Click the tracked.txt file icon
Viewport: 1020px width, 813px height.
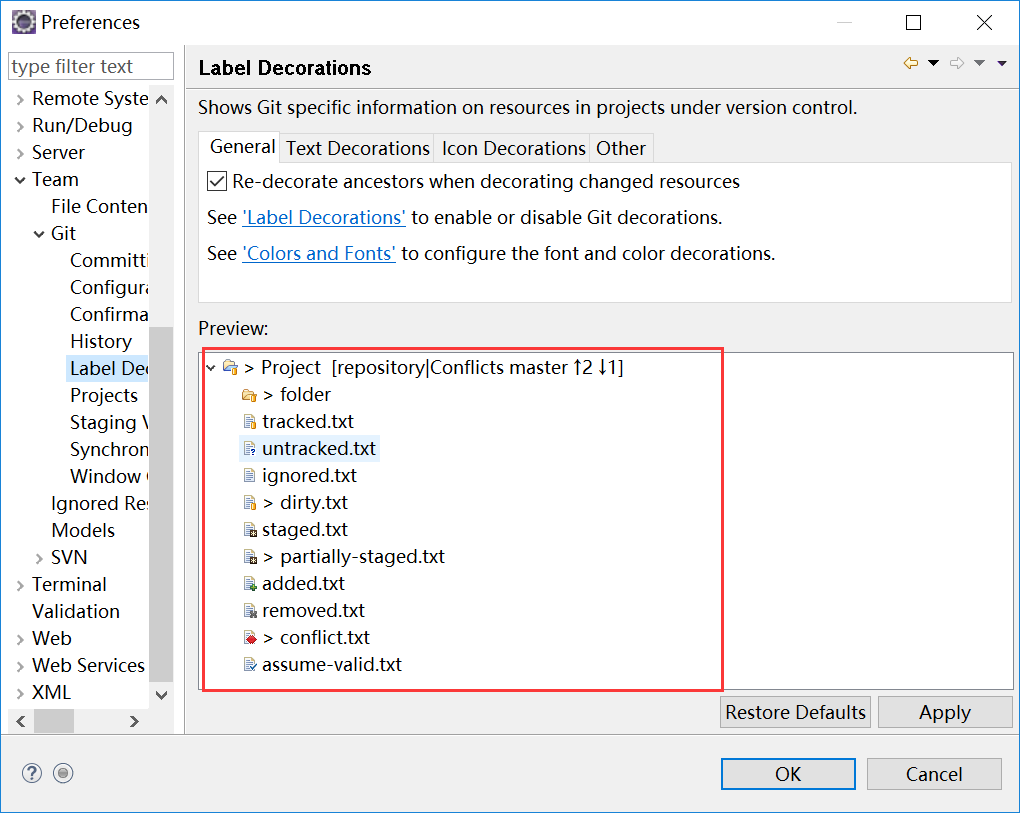coord(249,421)
